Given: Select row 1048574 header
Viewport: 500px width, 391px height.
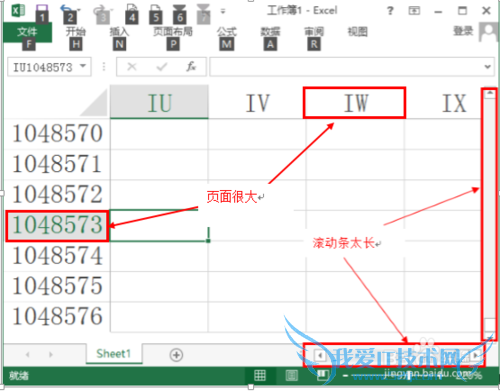Looking at the screenshot, I should 57,256.
